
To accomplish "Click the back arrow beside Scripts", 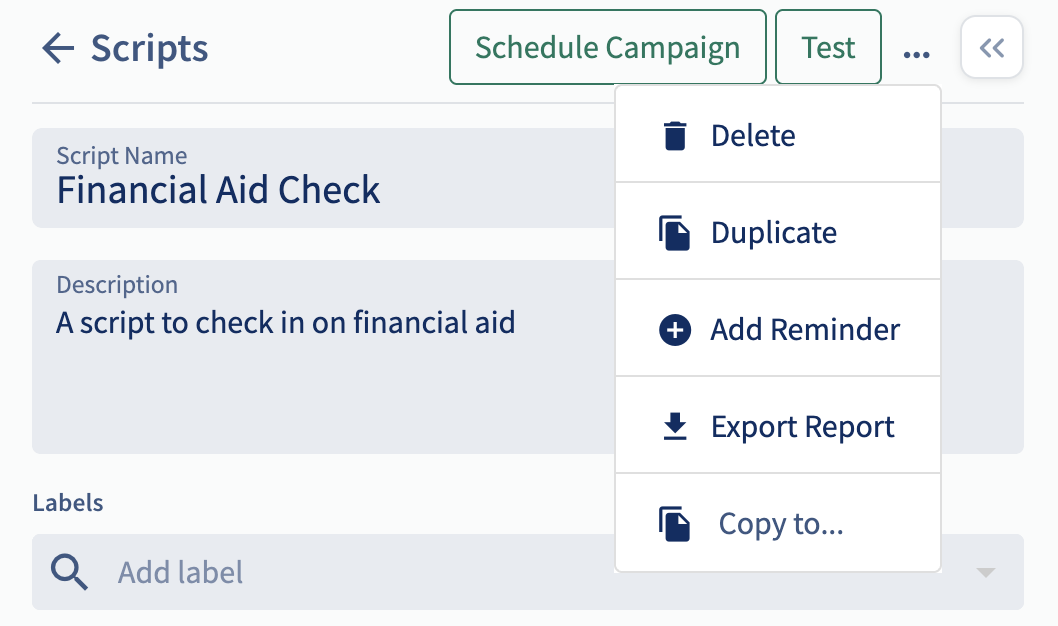I will click(58, 49).
